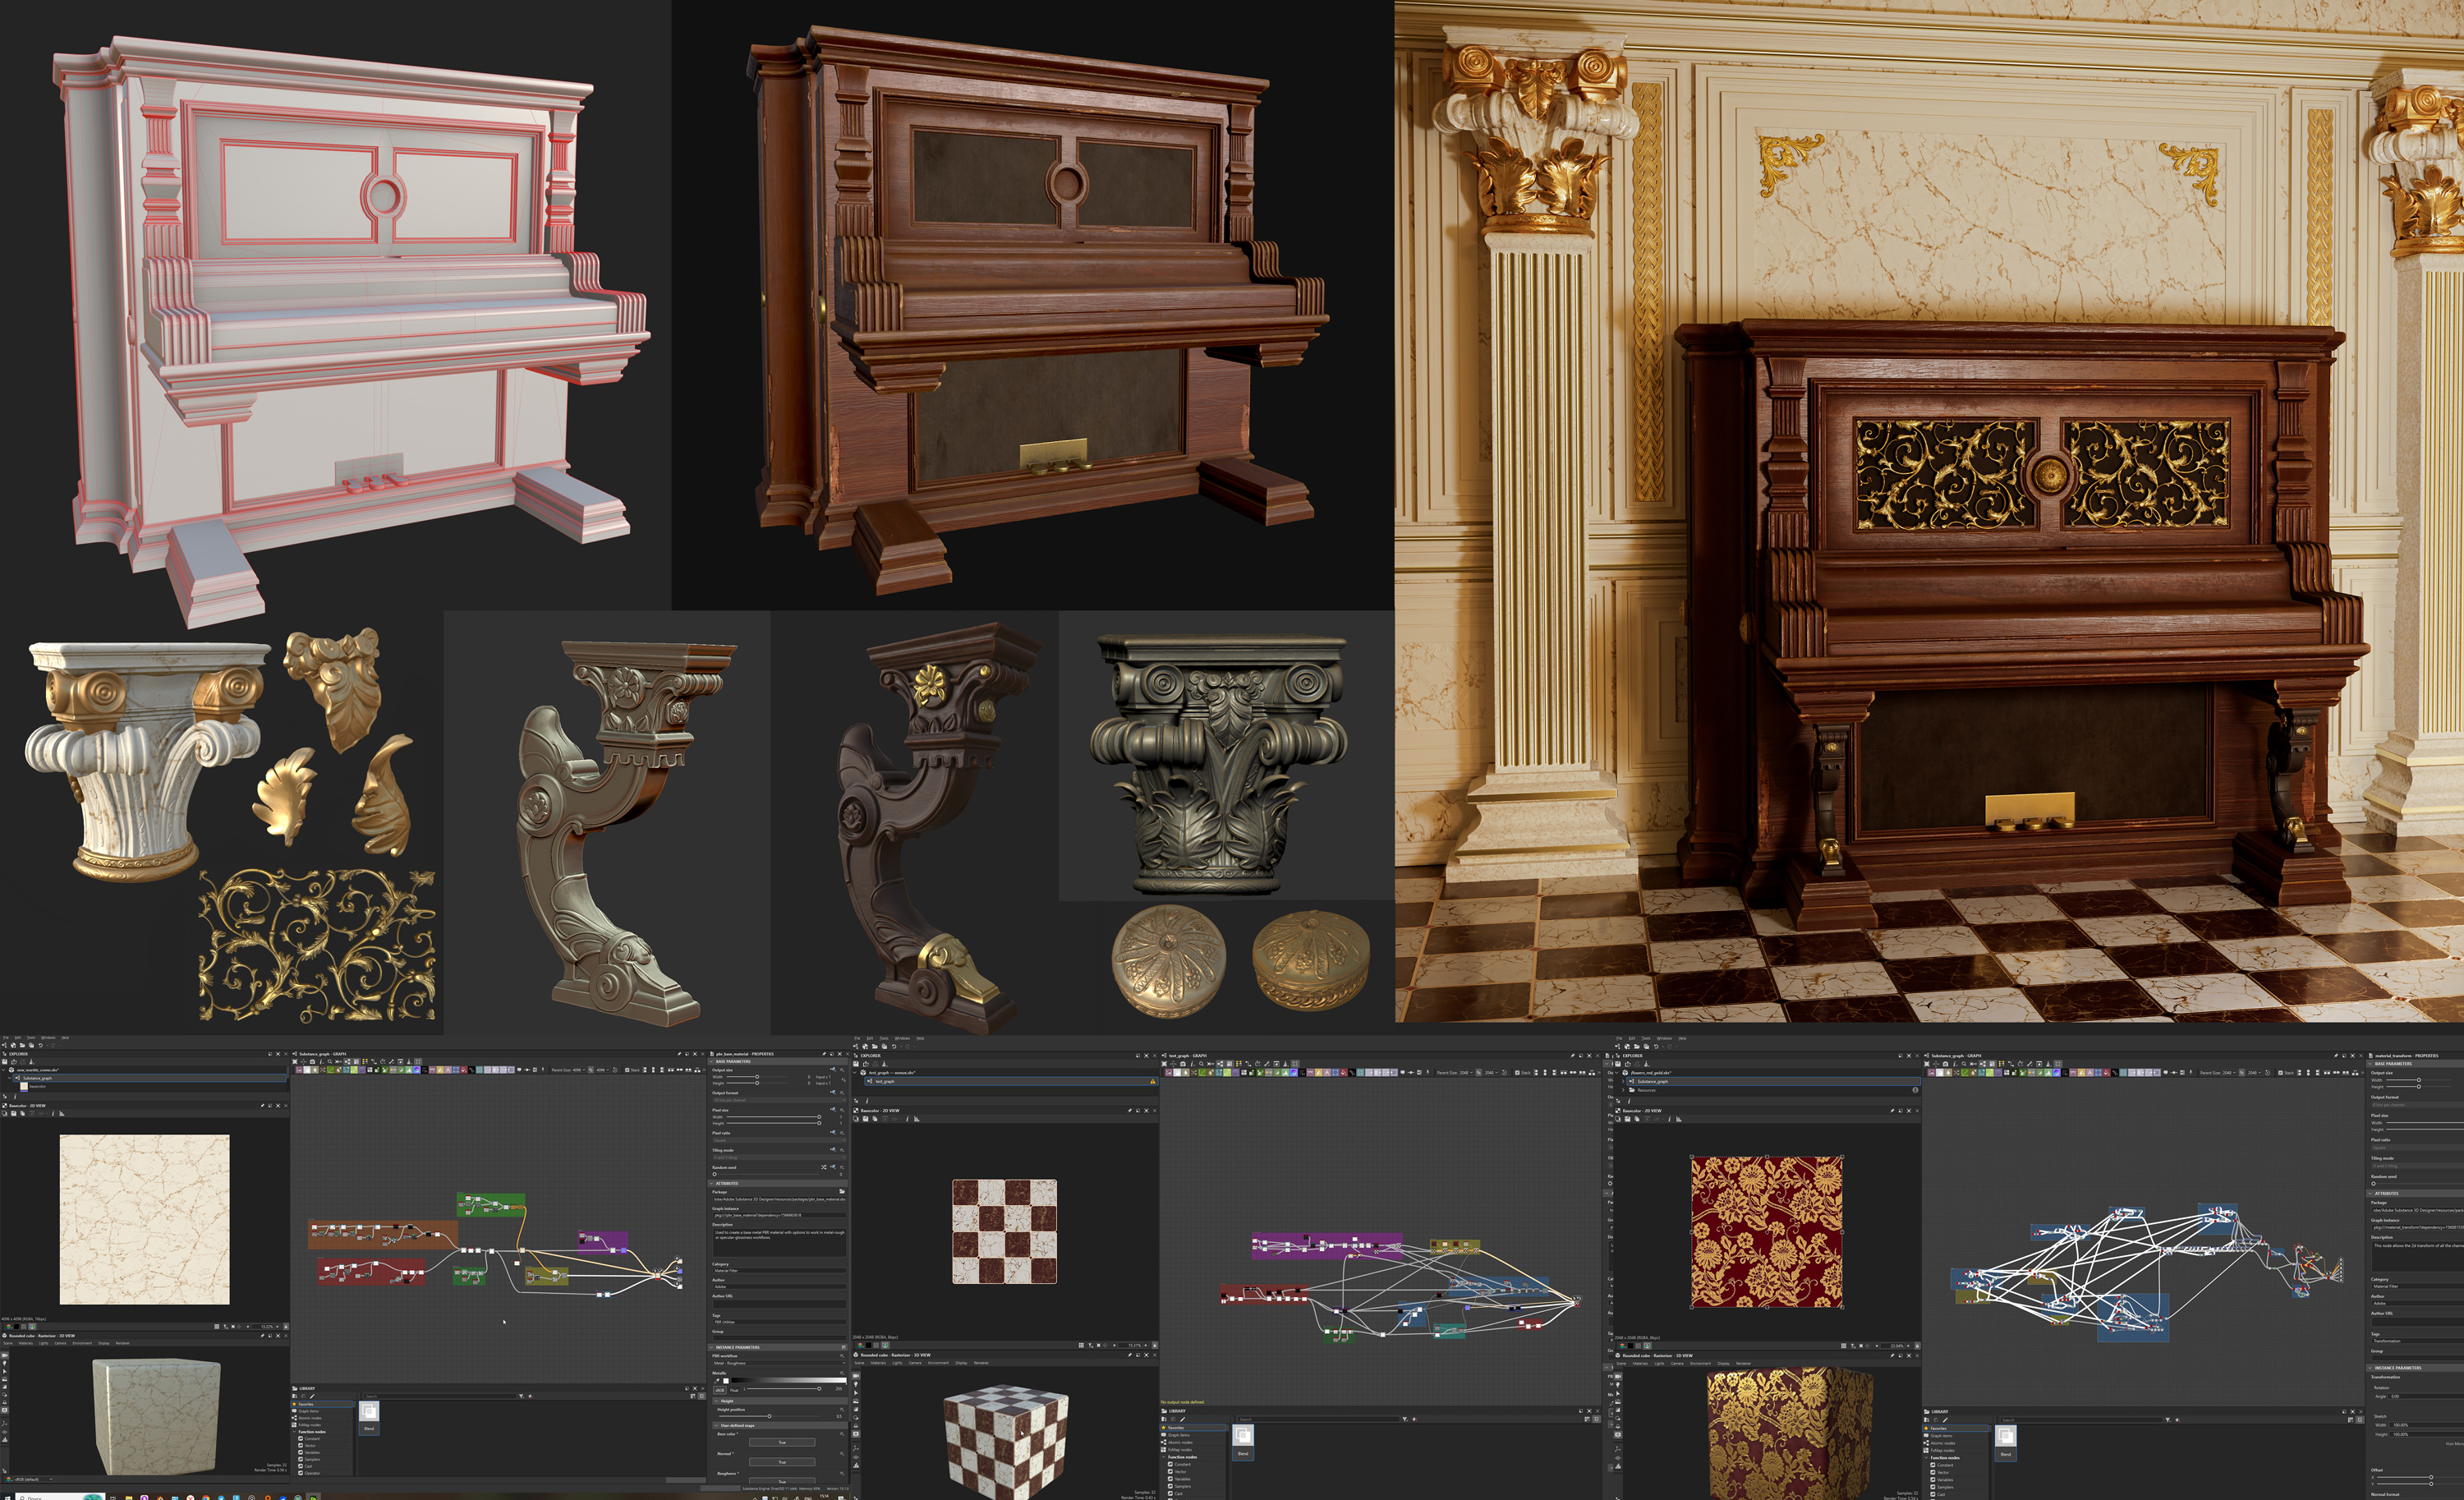Screen dimensions: 2464x1500
Task: Toggle Stack checkbox in marble window graph toolbar
Action: point(627,1070)
